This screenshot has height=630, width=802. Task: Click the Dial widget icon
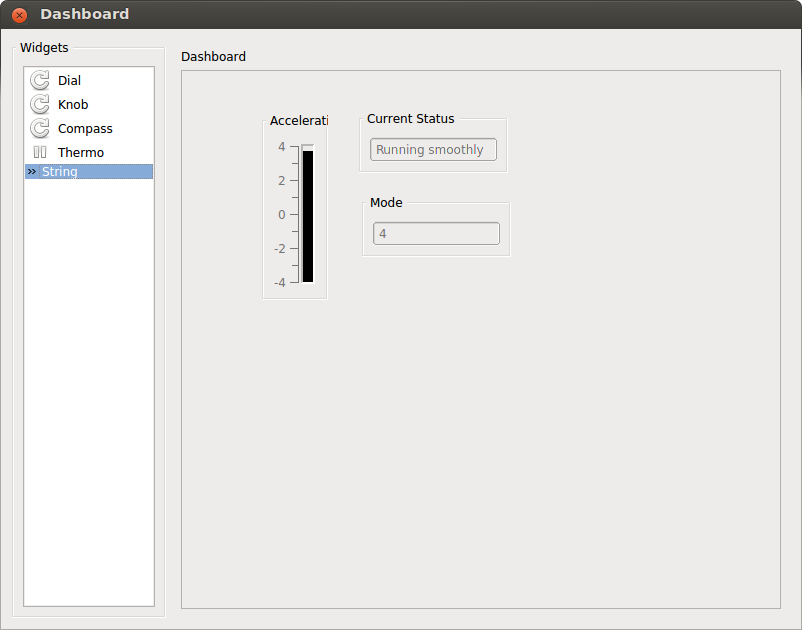(x=39, y=80)
